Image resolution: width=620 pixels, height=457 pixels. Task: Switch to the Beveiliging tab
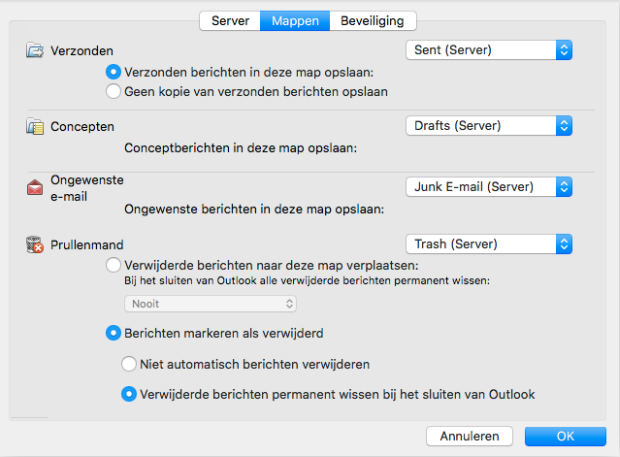pyautogui.click(x=374, y=21)
